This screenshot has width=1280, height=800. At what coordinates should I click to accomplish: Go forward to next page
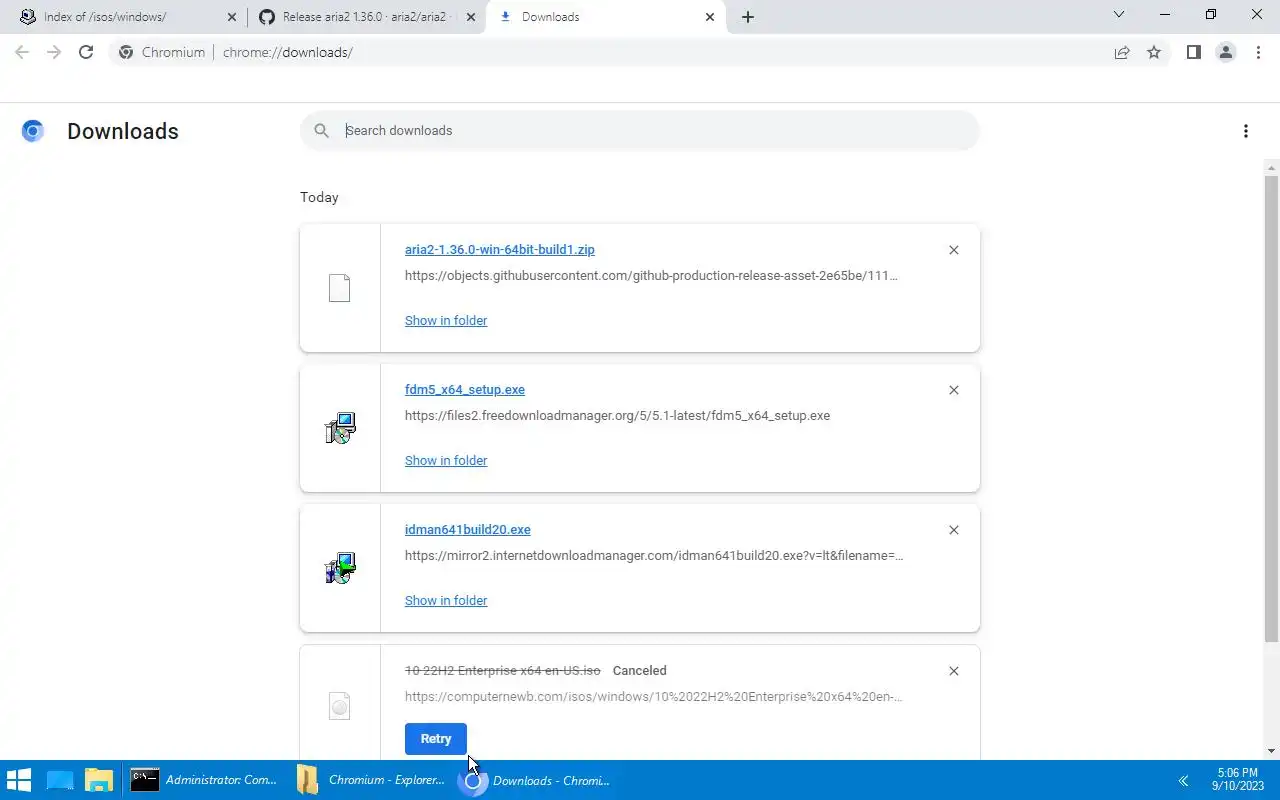coord(54,52)
